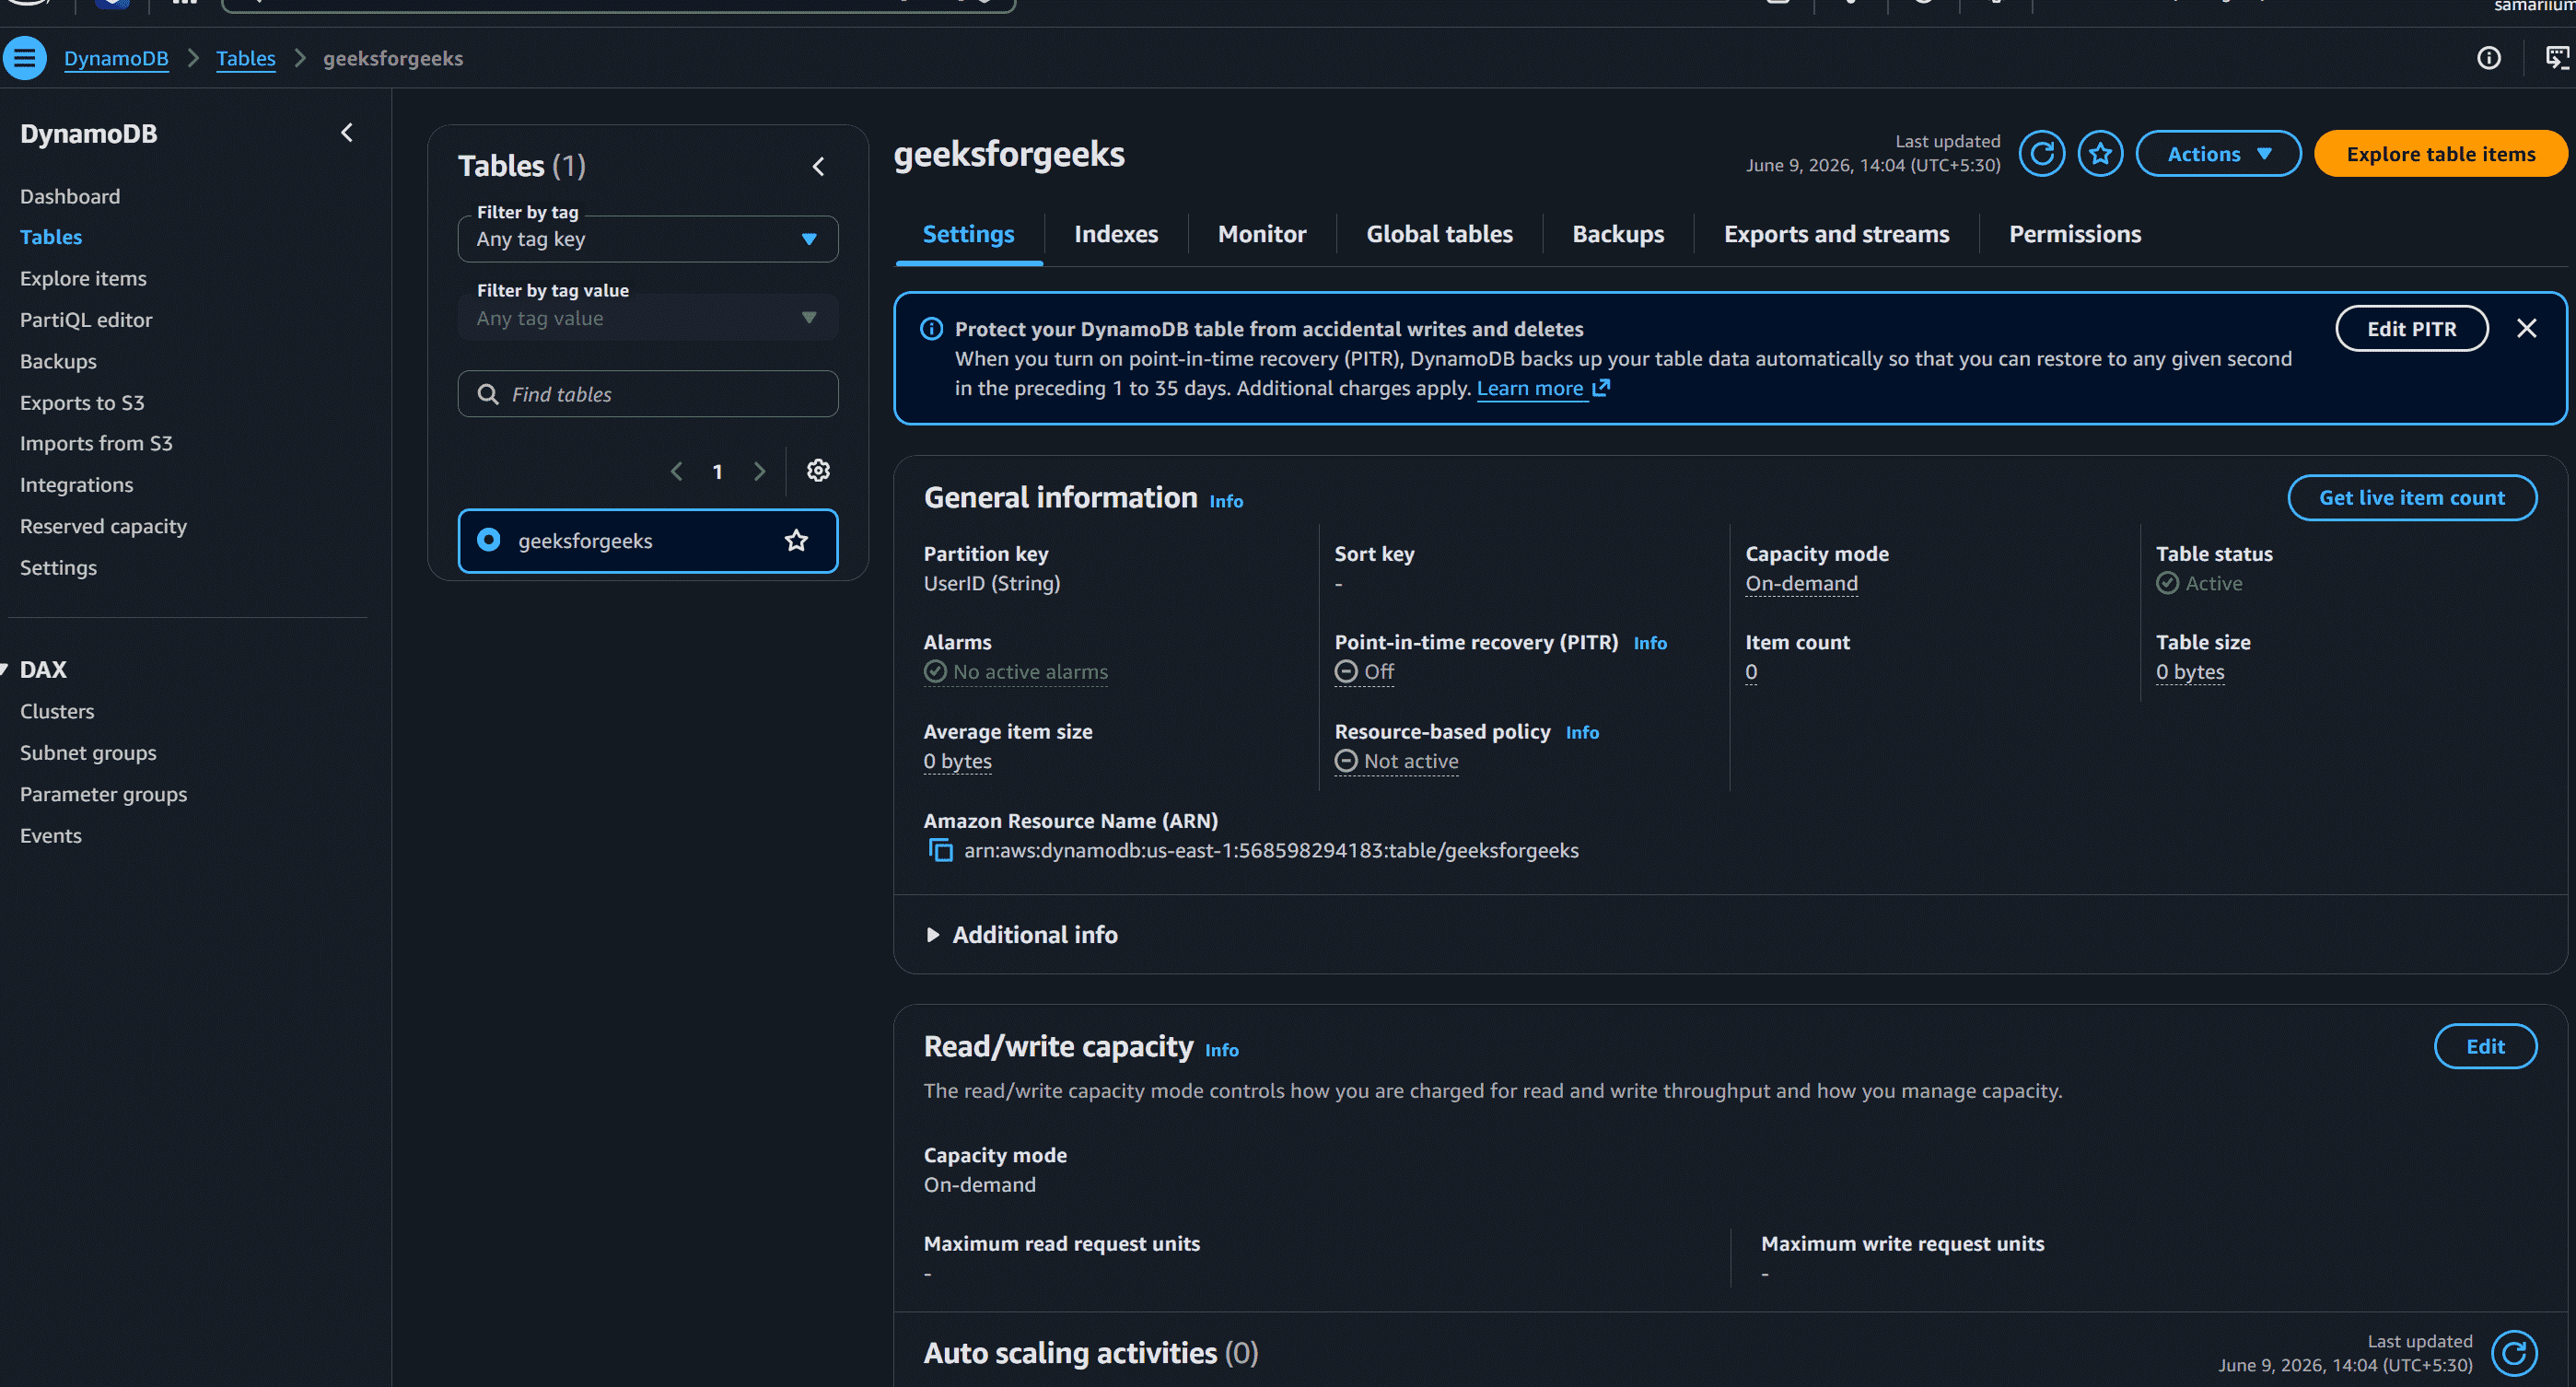Screen dimensions: 2576x1387
Task: Open the Global tables tab
Action: pyautogui.click(x=1439, y=234)
